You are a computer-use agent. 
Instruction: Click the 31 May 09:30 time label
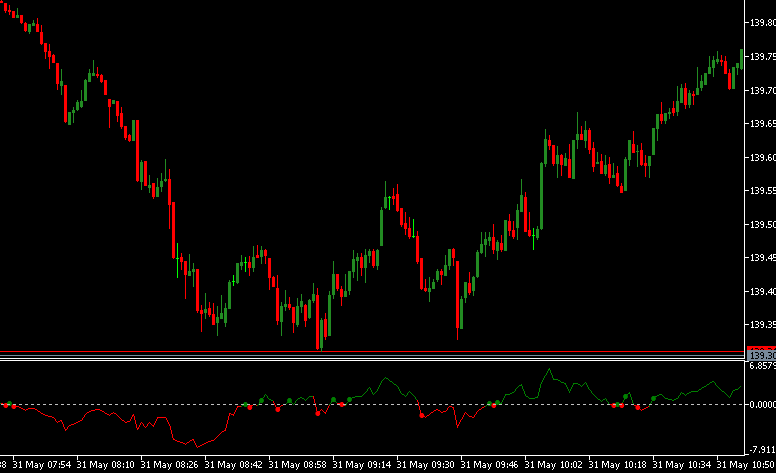426,465
